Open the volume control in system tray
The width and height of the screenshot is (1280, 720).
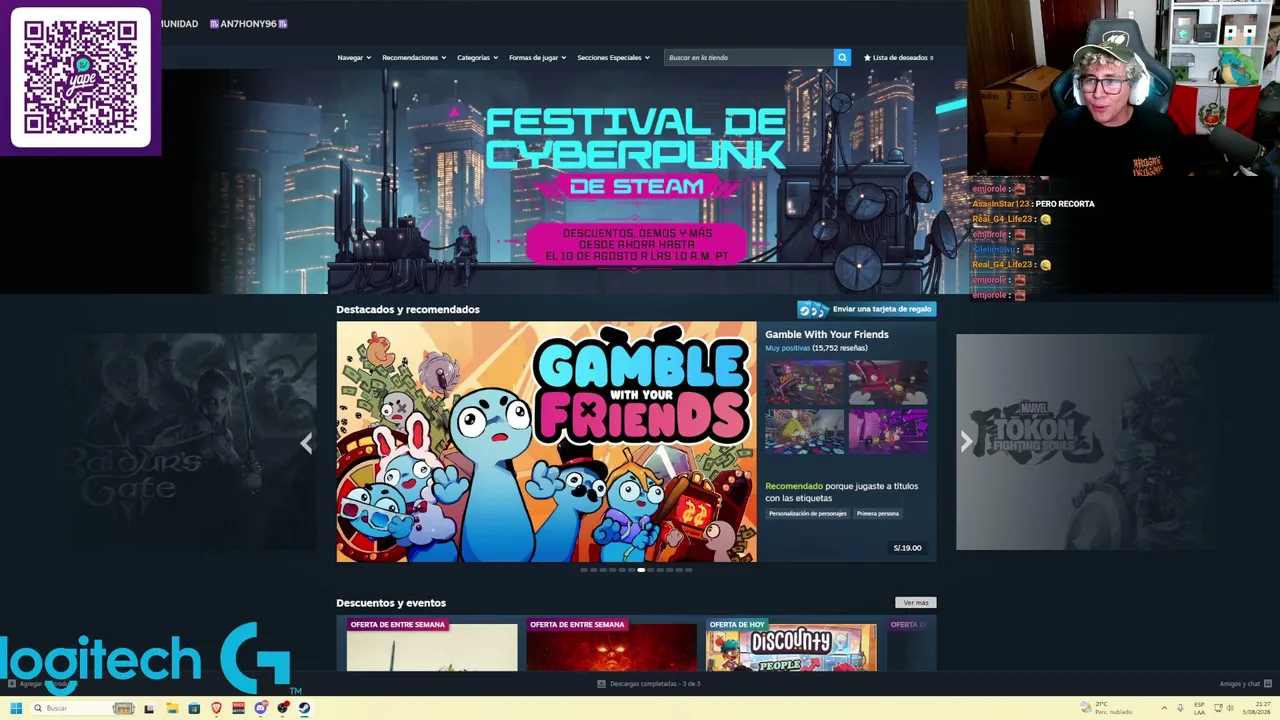1232,708
